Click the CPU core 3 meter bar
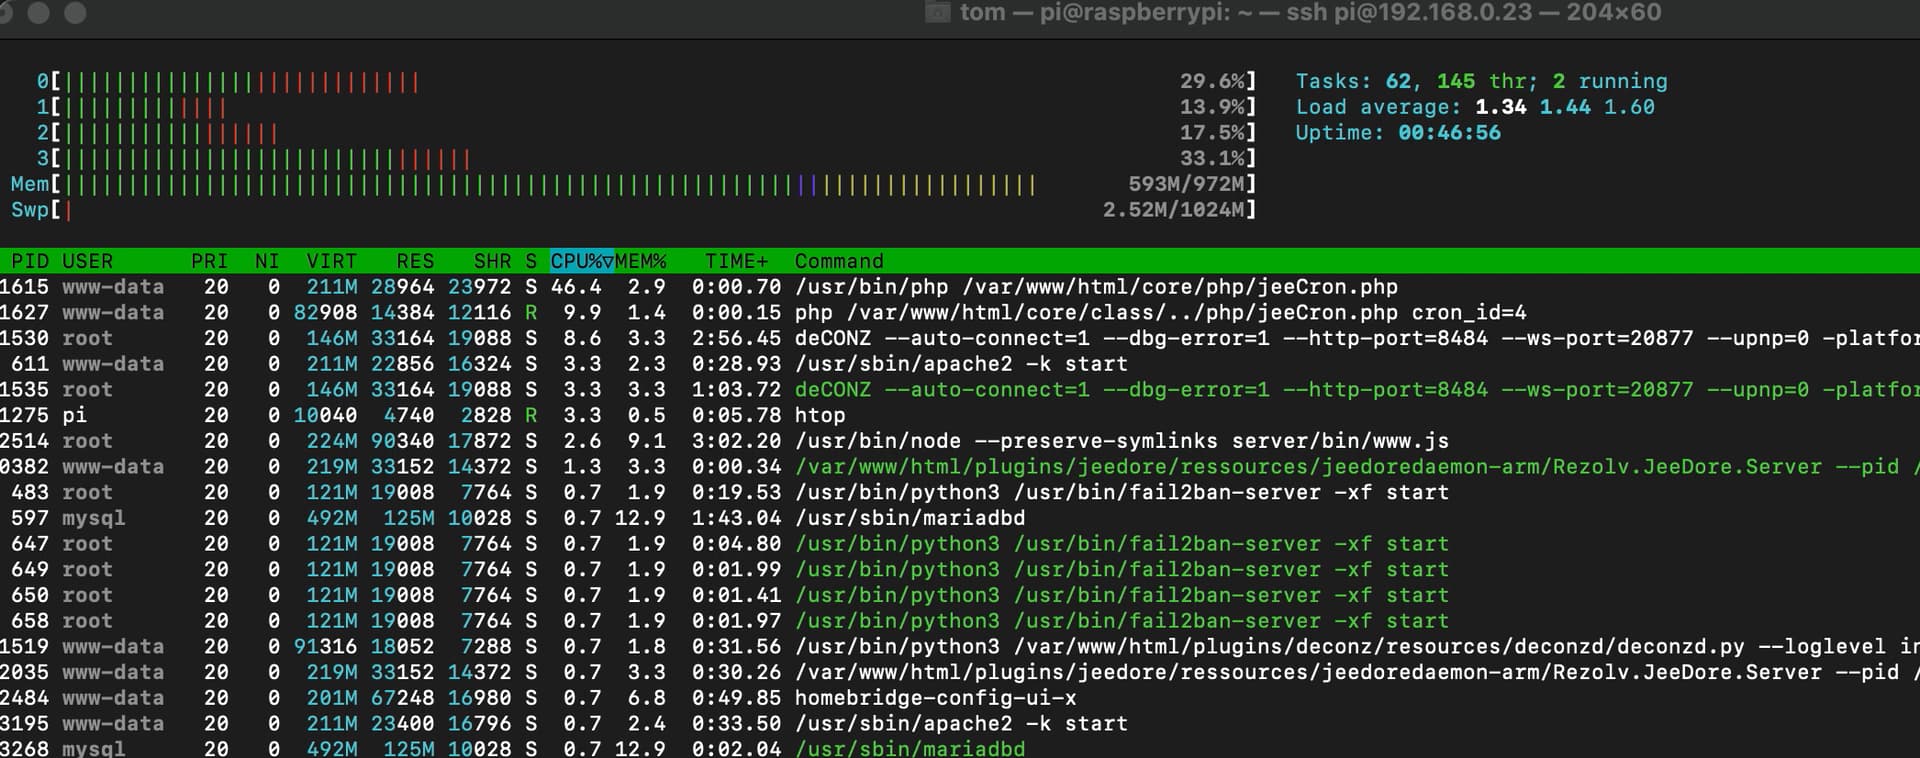The height and width of the screenshot is (758, 1920). click(268, 159)
